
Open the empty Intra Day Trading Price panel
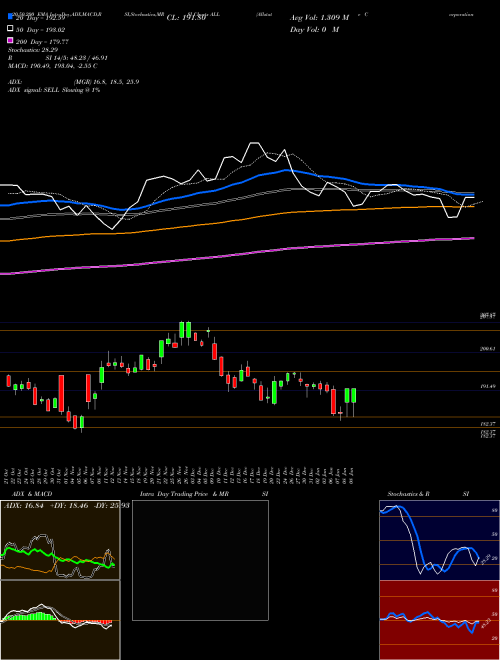pos(200,560)
